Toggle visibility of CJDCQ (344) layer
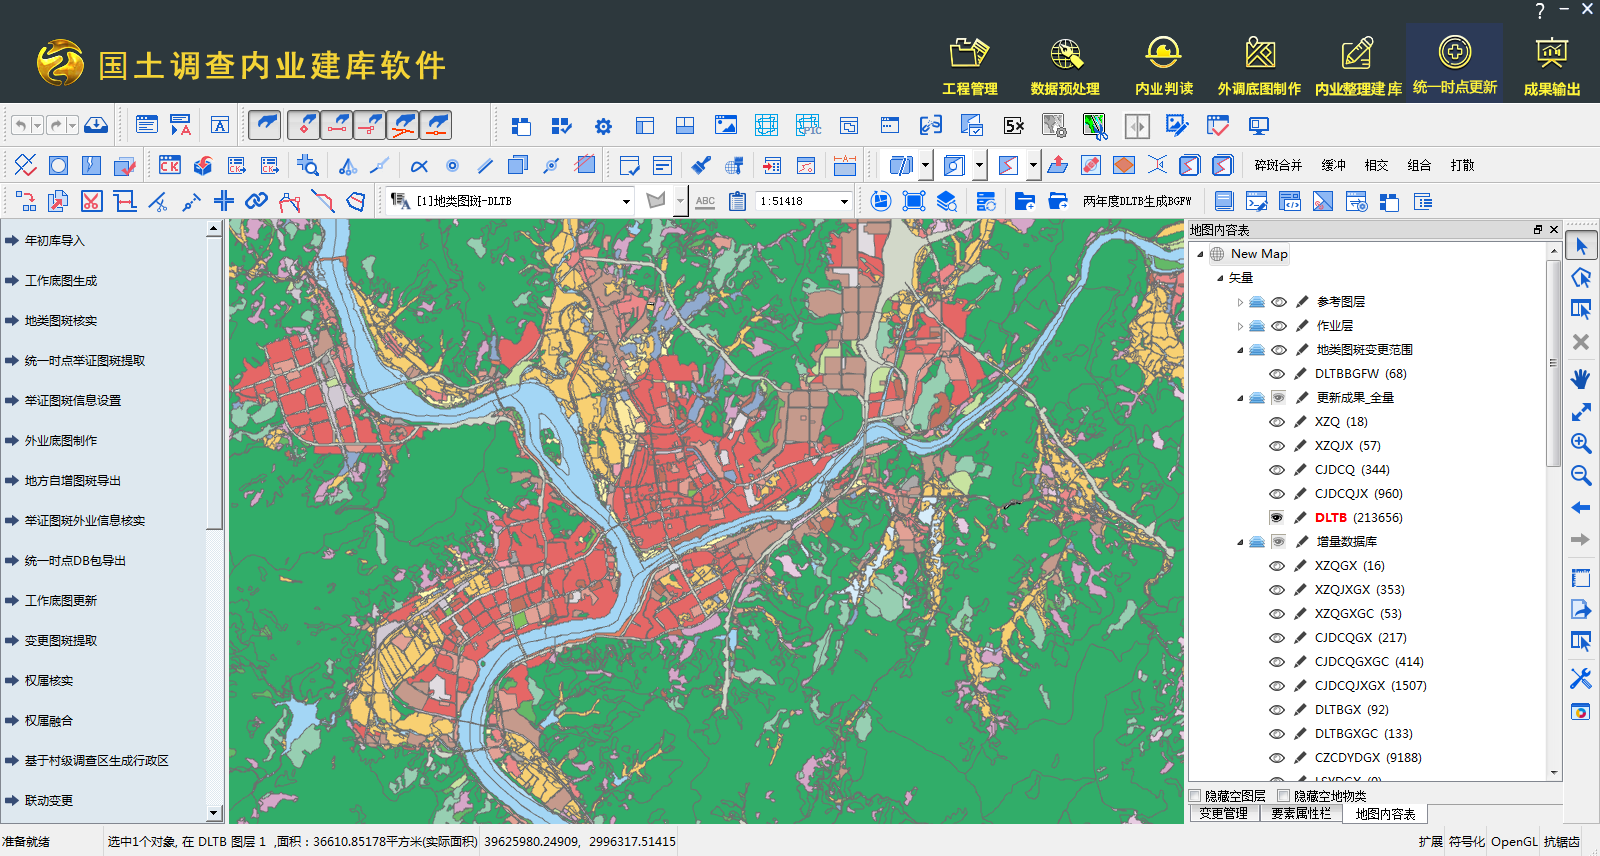 (1277, 469)
